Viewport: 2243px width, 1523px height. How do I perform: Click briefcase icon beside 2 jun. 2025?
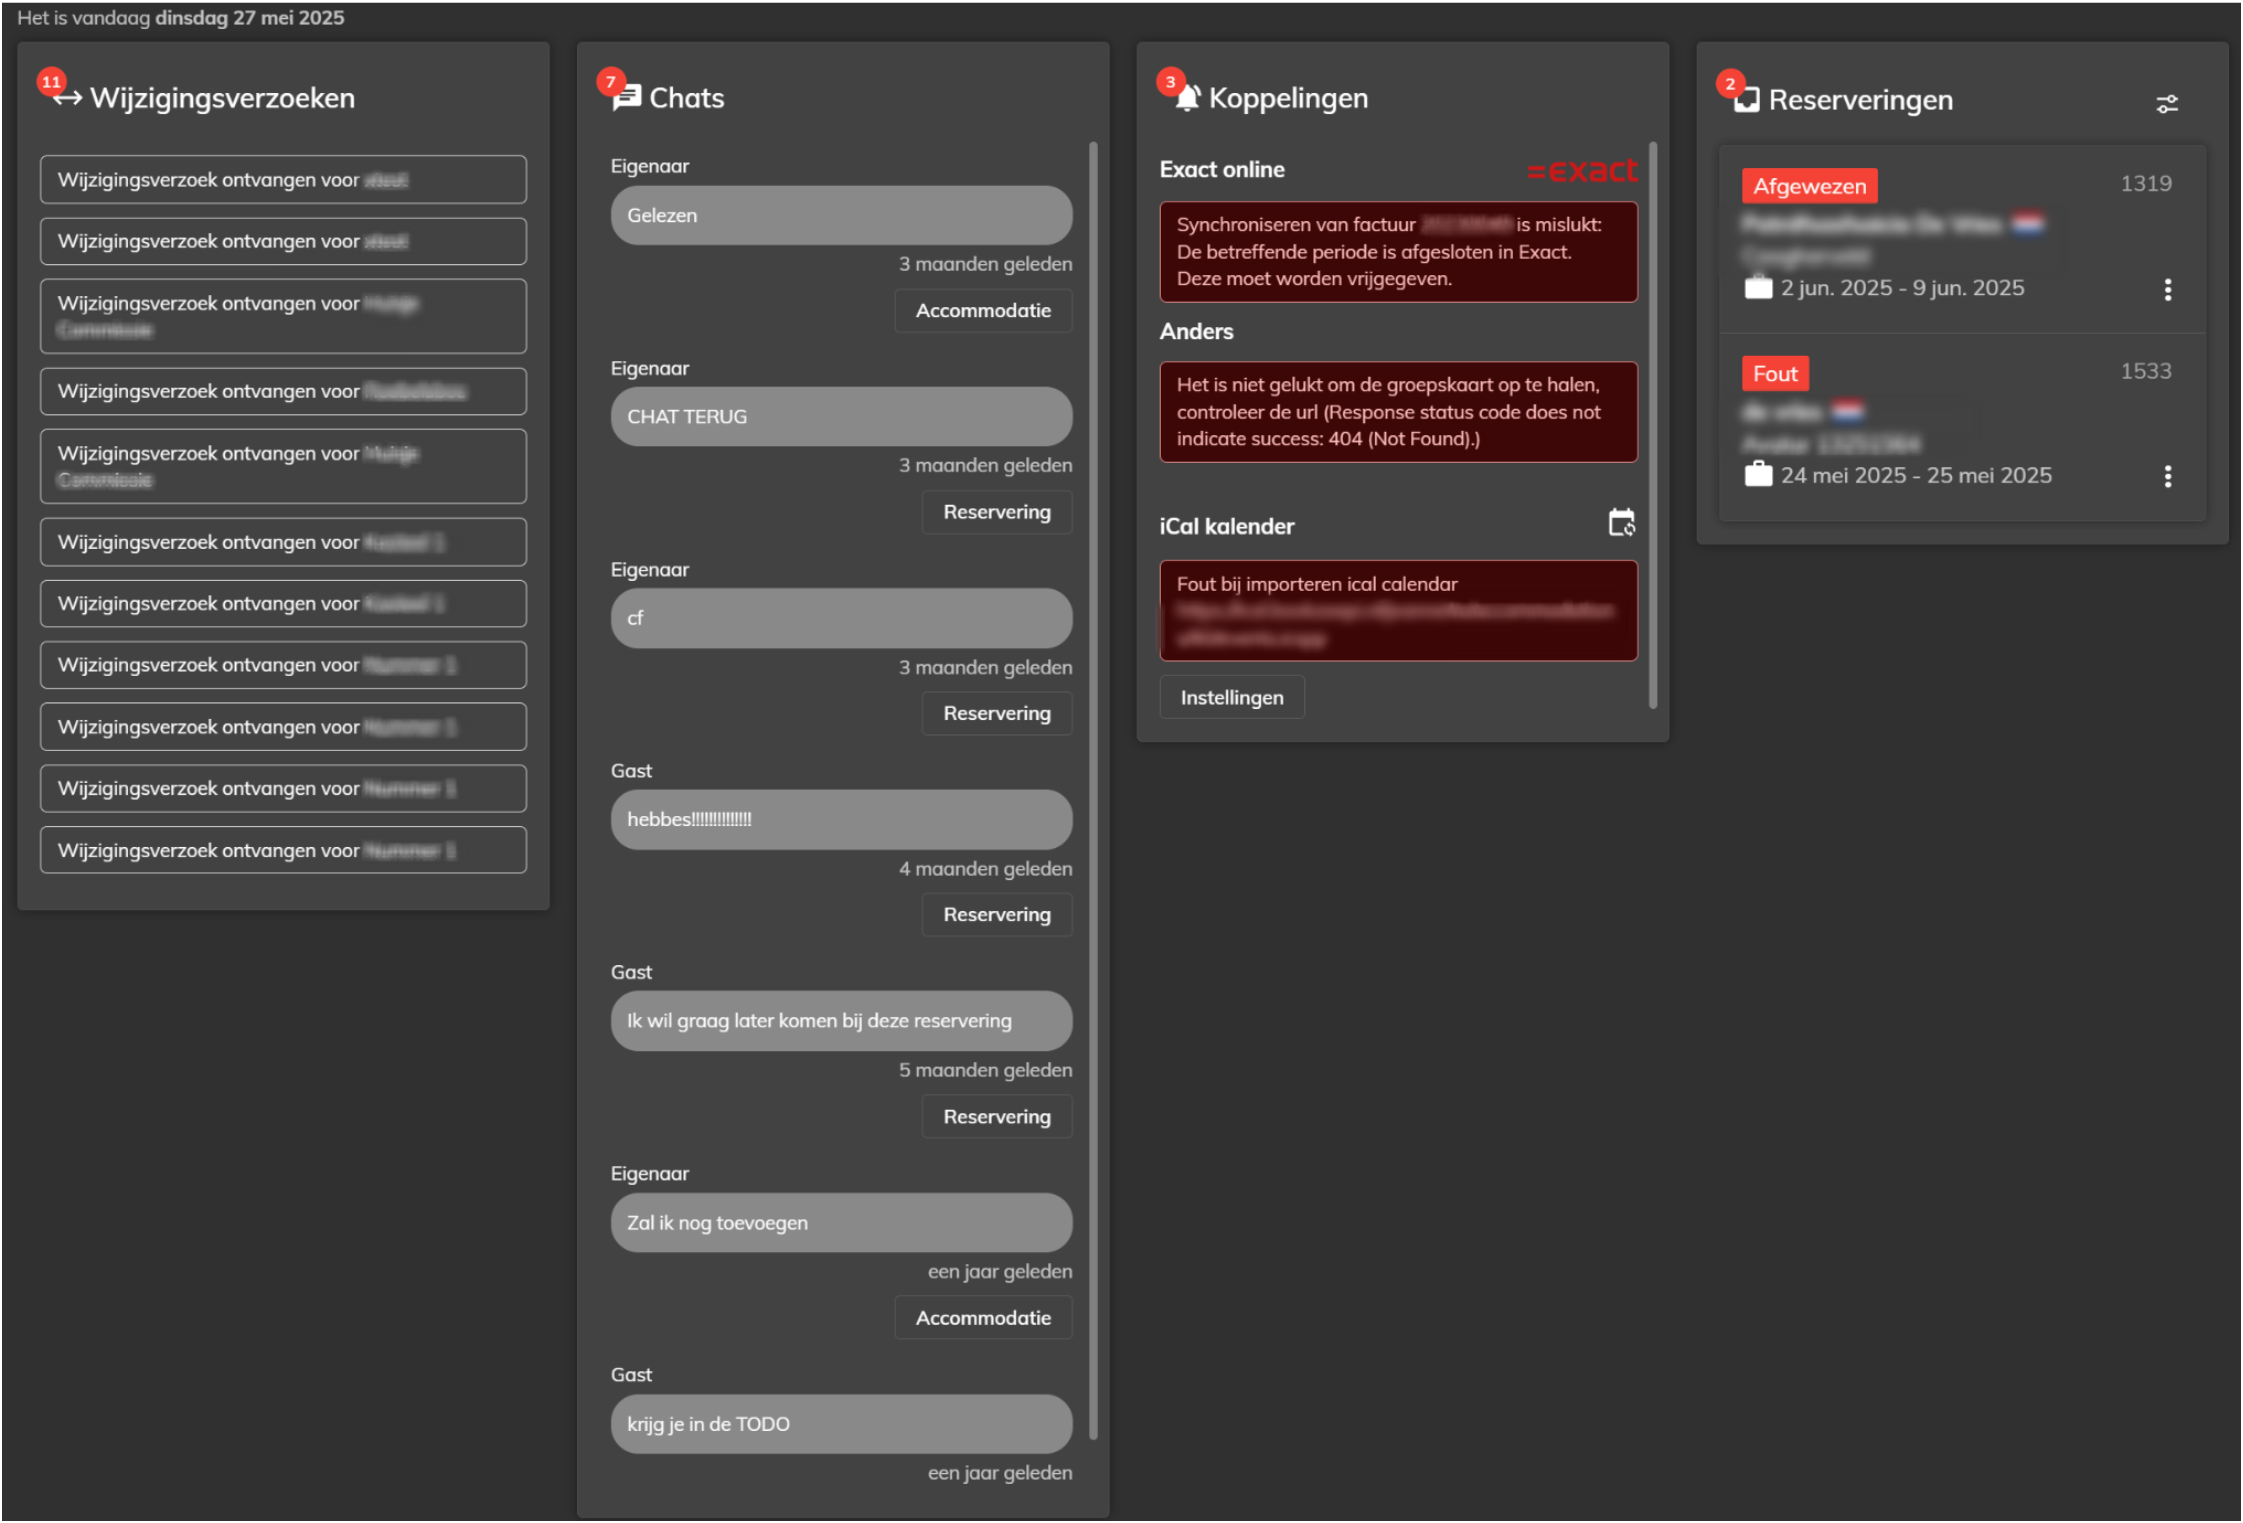point(1758,288)
